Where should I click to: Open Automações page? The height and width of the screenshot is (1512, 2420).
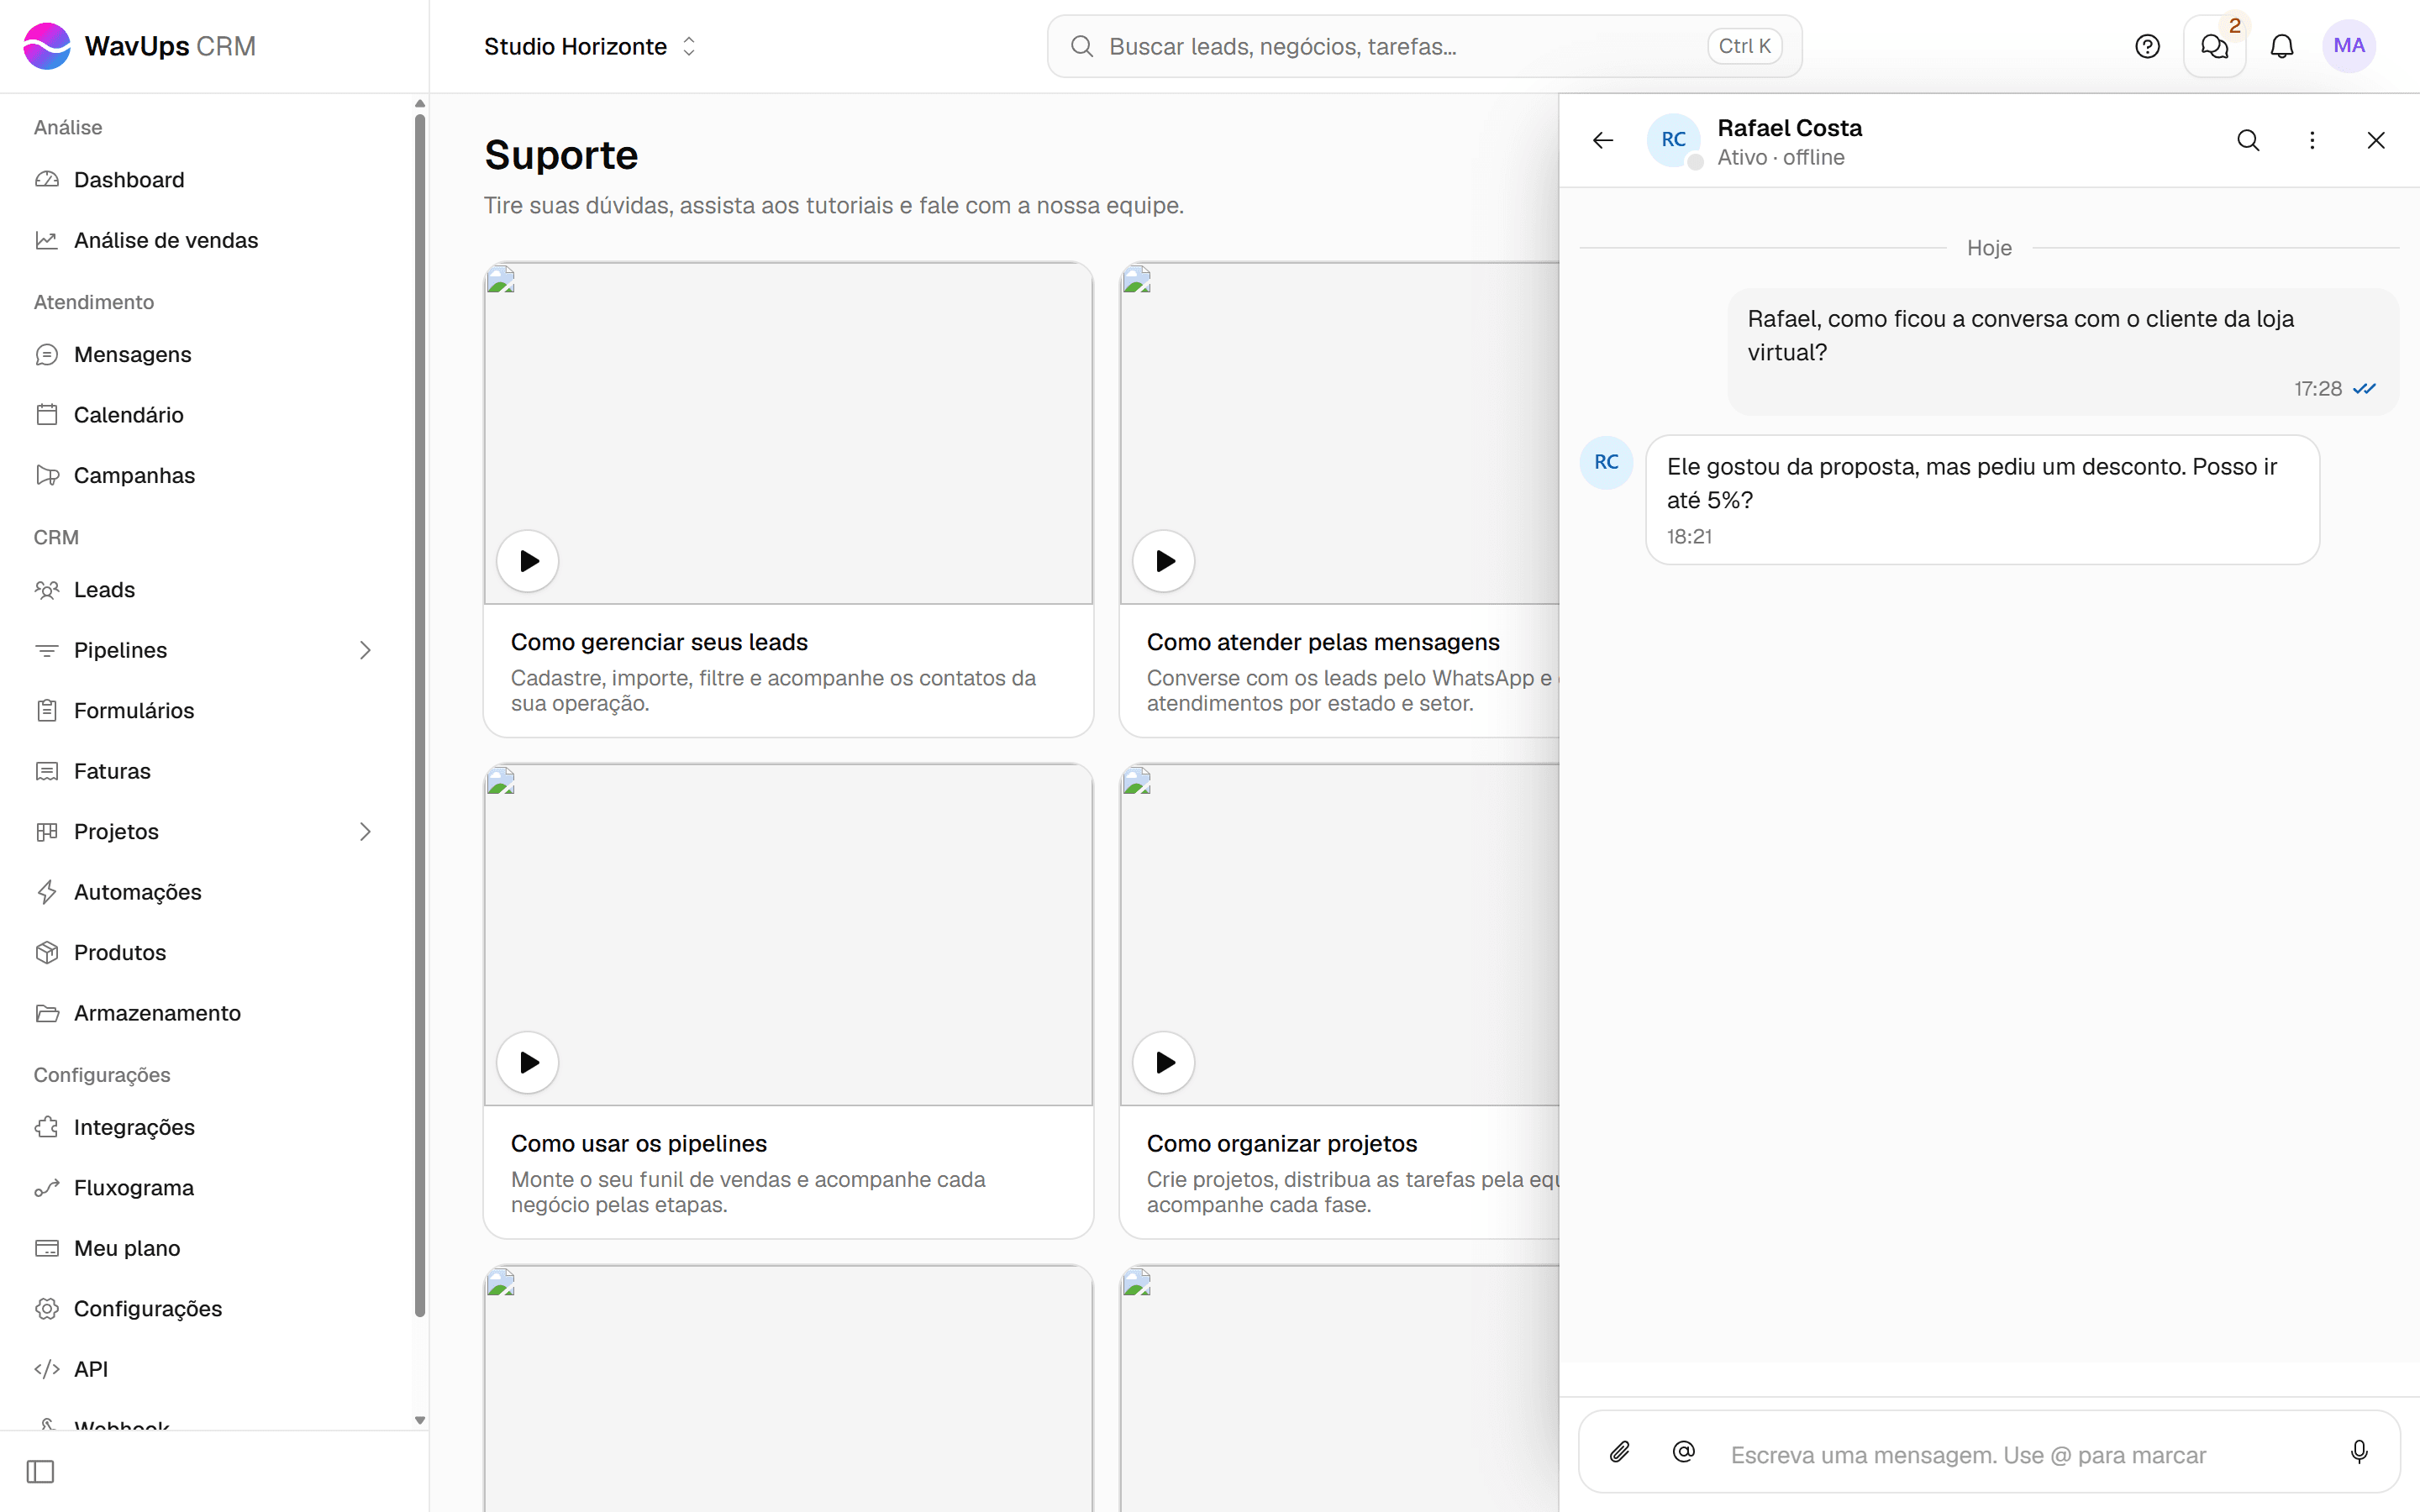[x=207, y=893]
